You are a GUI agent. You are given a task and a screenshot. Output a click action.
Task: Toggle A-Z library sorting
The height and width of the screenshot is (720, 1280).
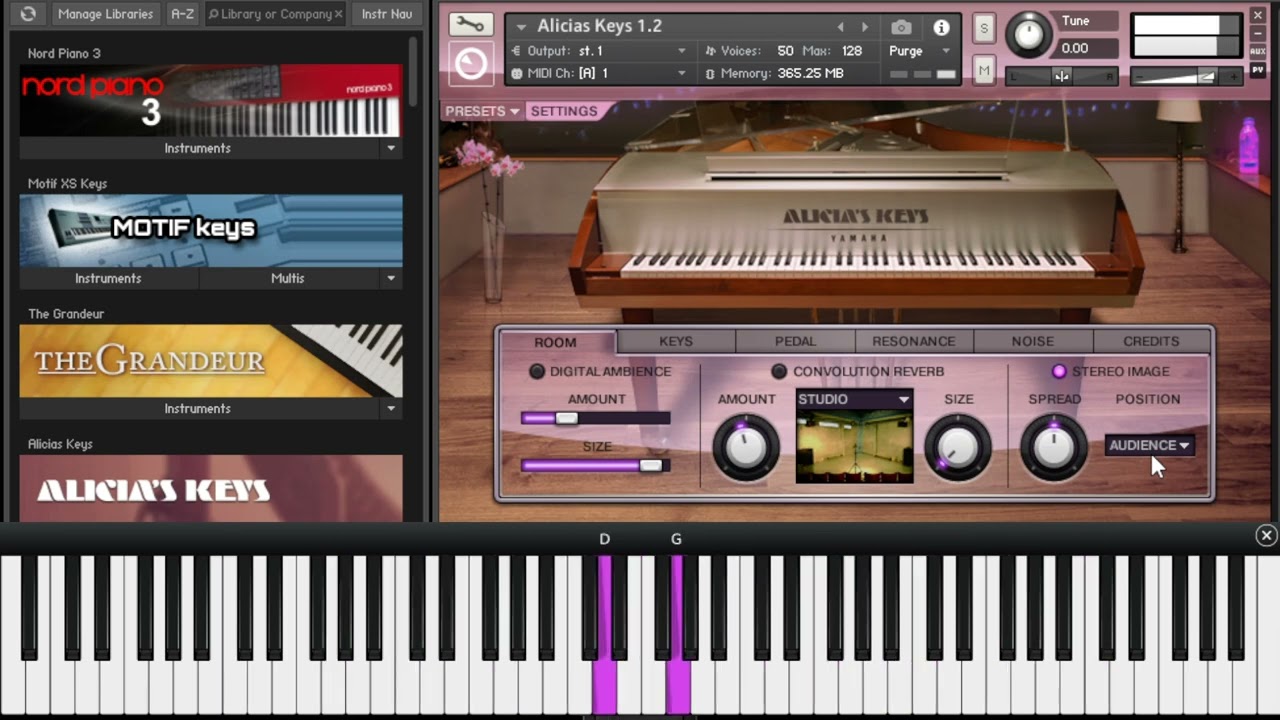(182, 14)
